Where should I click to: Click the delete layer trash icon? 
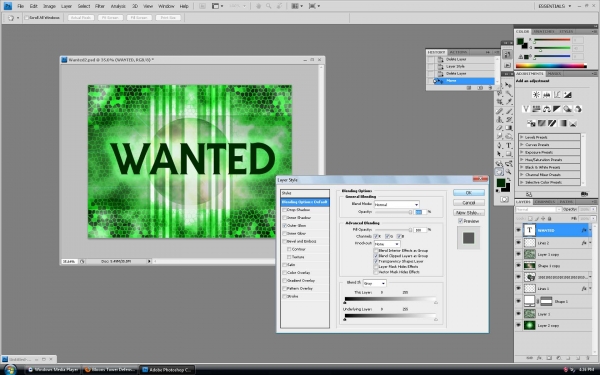point(588,358)
